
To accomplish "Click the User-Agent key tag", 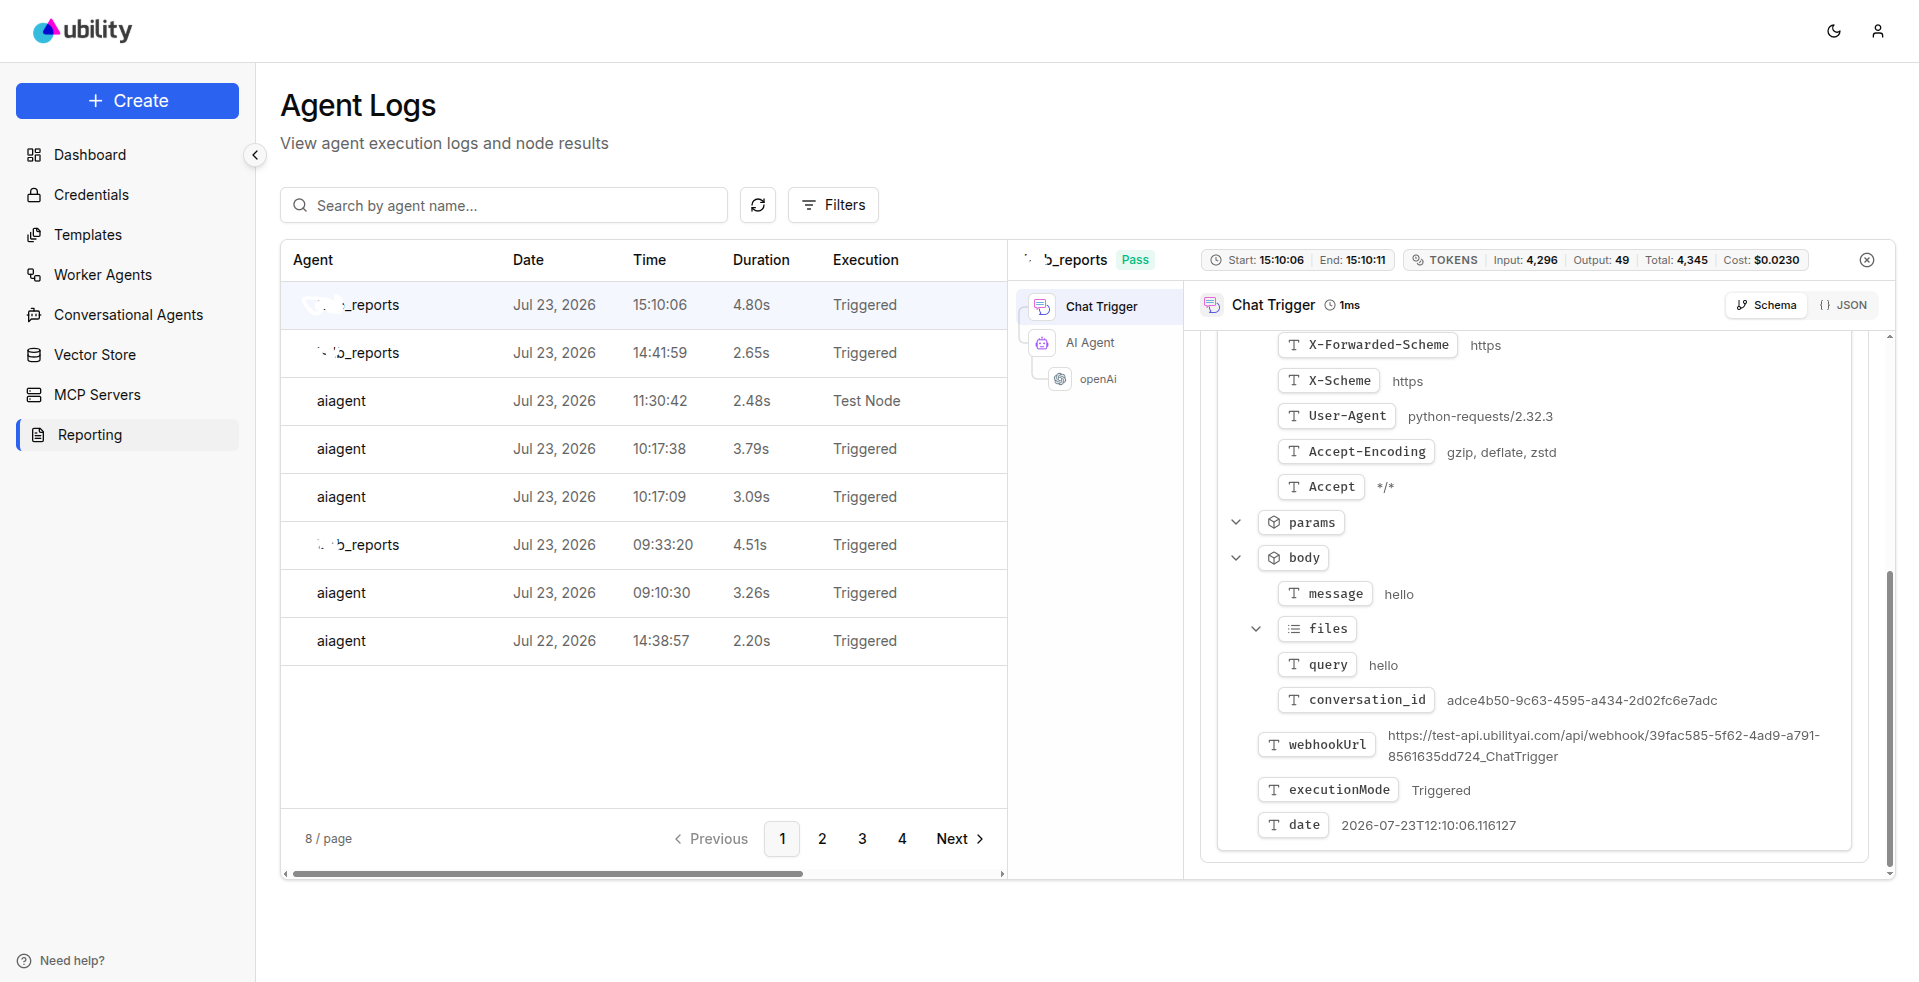I will click(x=1337, y=416).
